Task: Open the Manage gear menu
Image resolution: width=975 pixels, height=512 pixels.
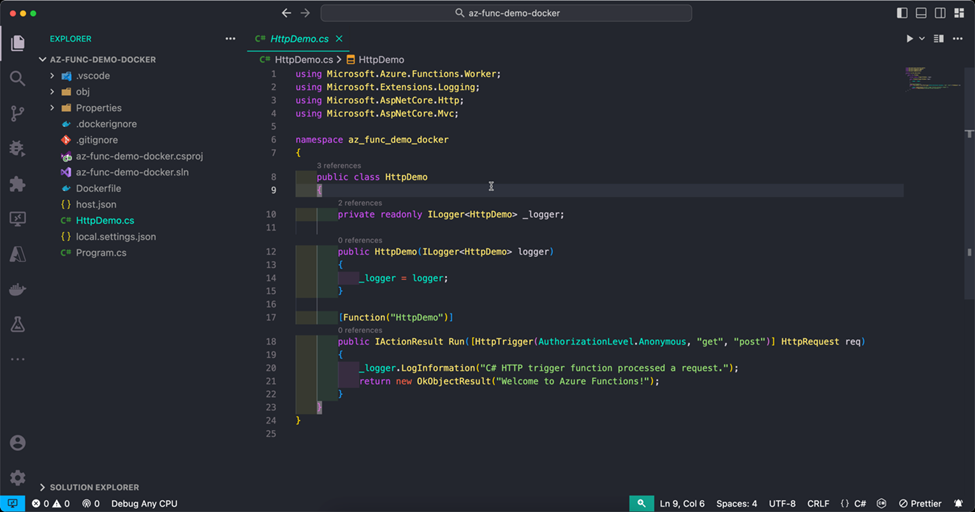Action: [x=17, y=477]
